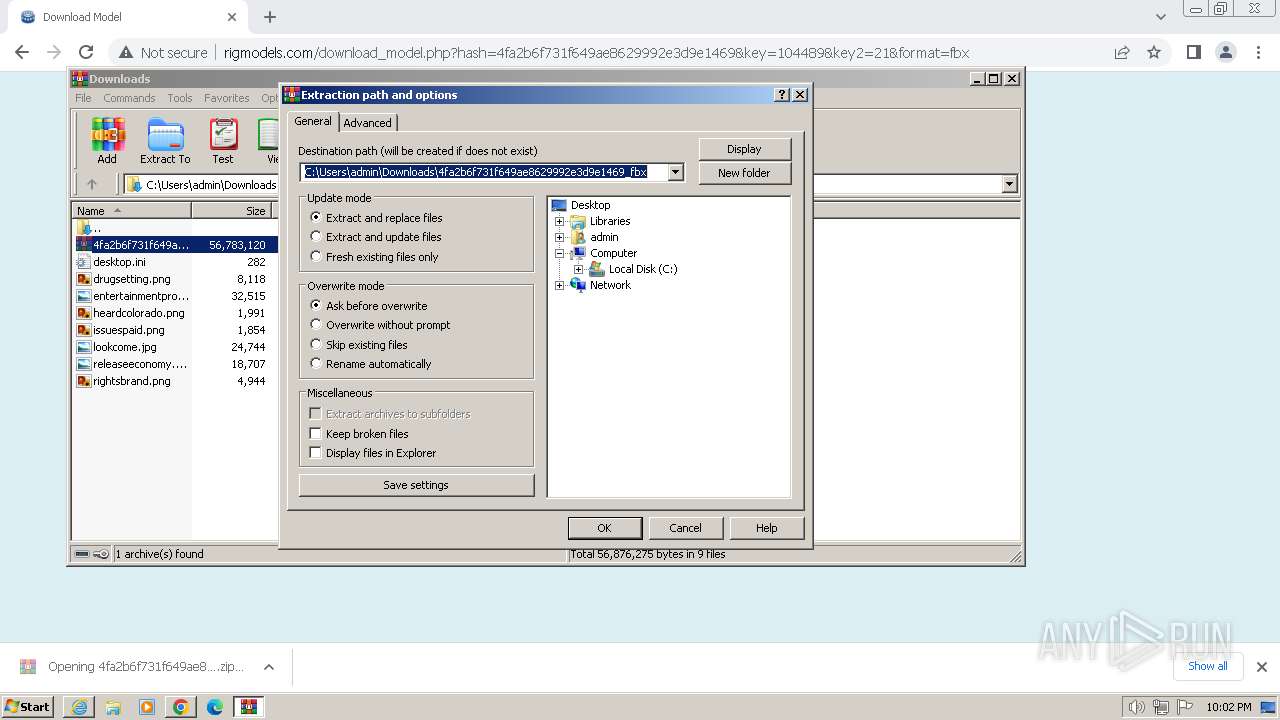
Task: Open the media player taskbar icon
Action: click(x=147, y=707)
